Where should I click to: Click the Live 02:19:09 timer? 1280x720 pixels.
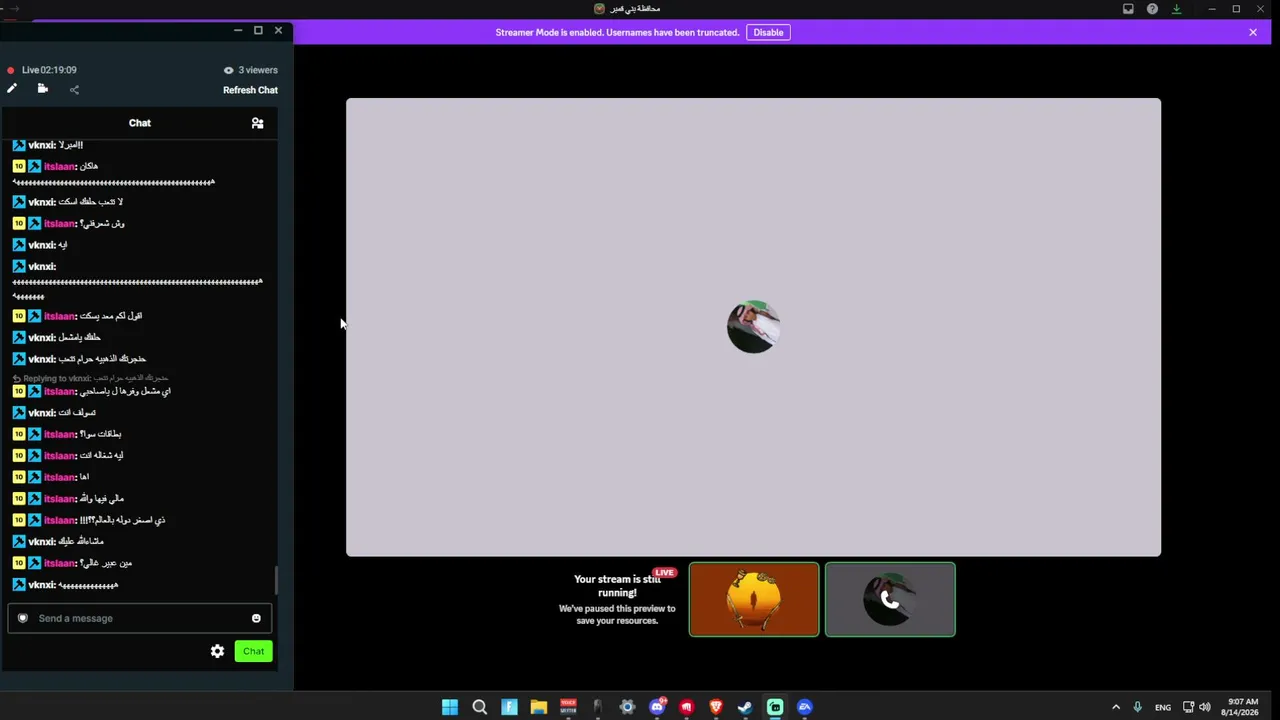[49, 70]
